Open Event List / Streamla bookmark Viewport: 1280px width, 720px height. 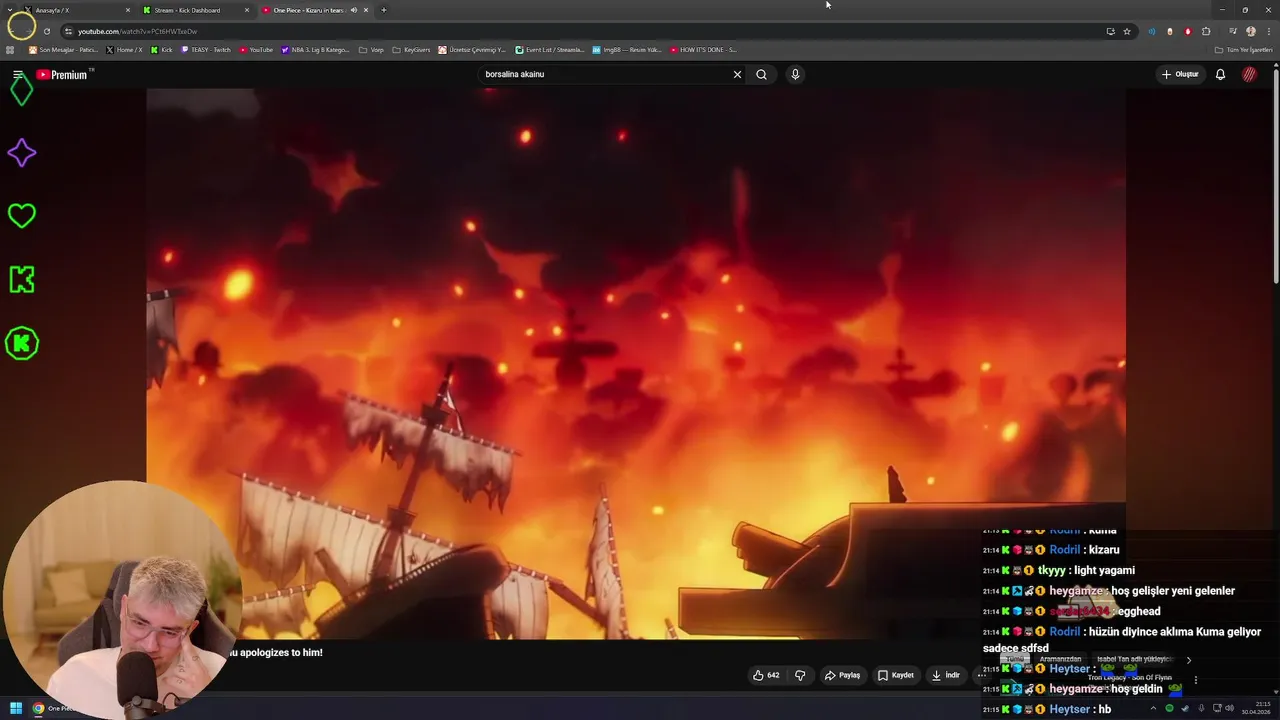pos(550,49)
